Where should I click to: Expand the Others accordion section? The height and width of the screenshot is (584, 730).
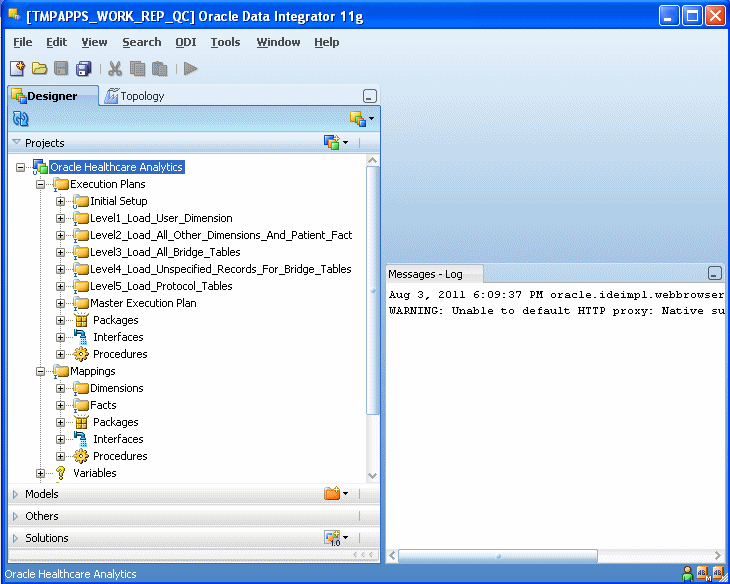click(x=16, y=516)
